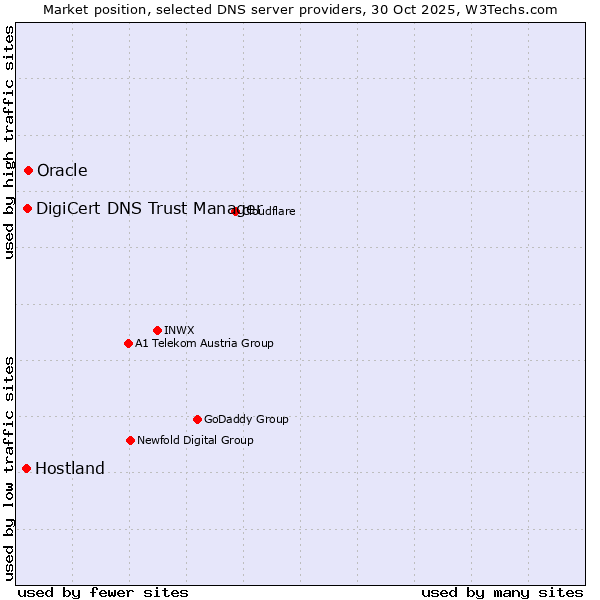
Task: Click the chart title mentioning W3Techs.com
Action: click(x=300, y=9)
